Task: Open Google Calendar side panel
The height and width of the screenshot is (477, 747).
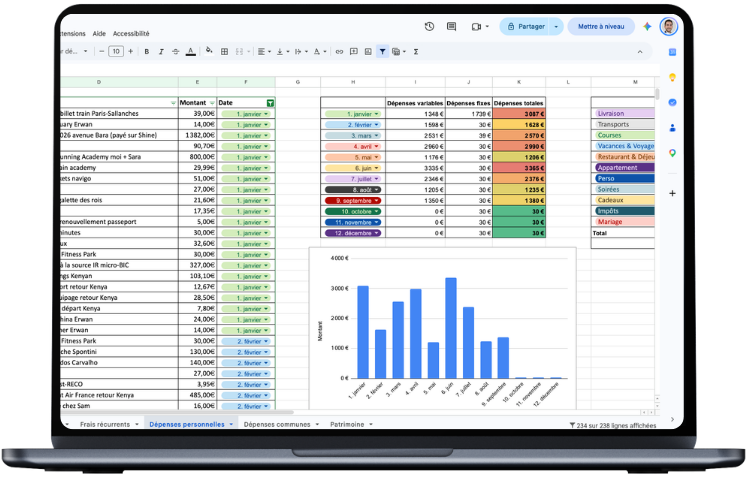Action: point(672,52)
